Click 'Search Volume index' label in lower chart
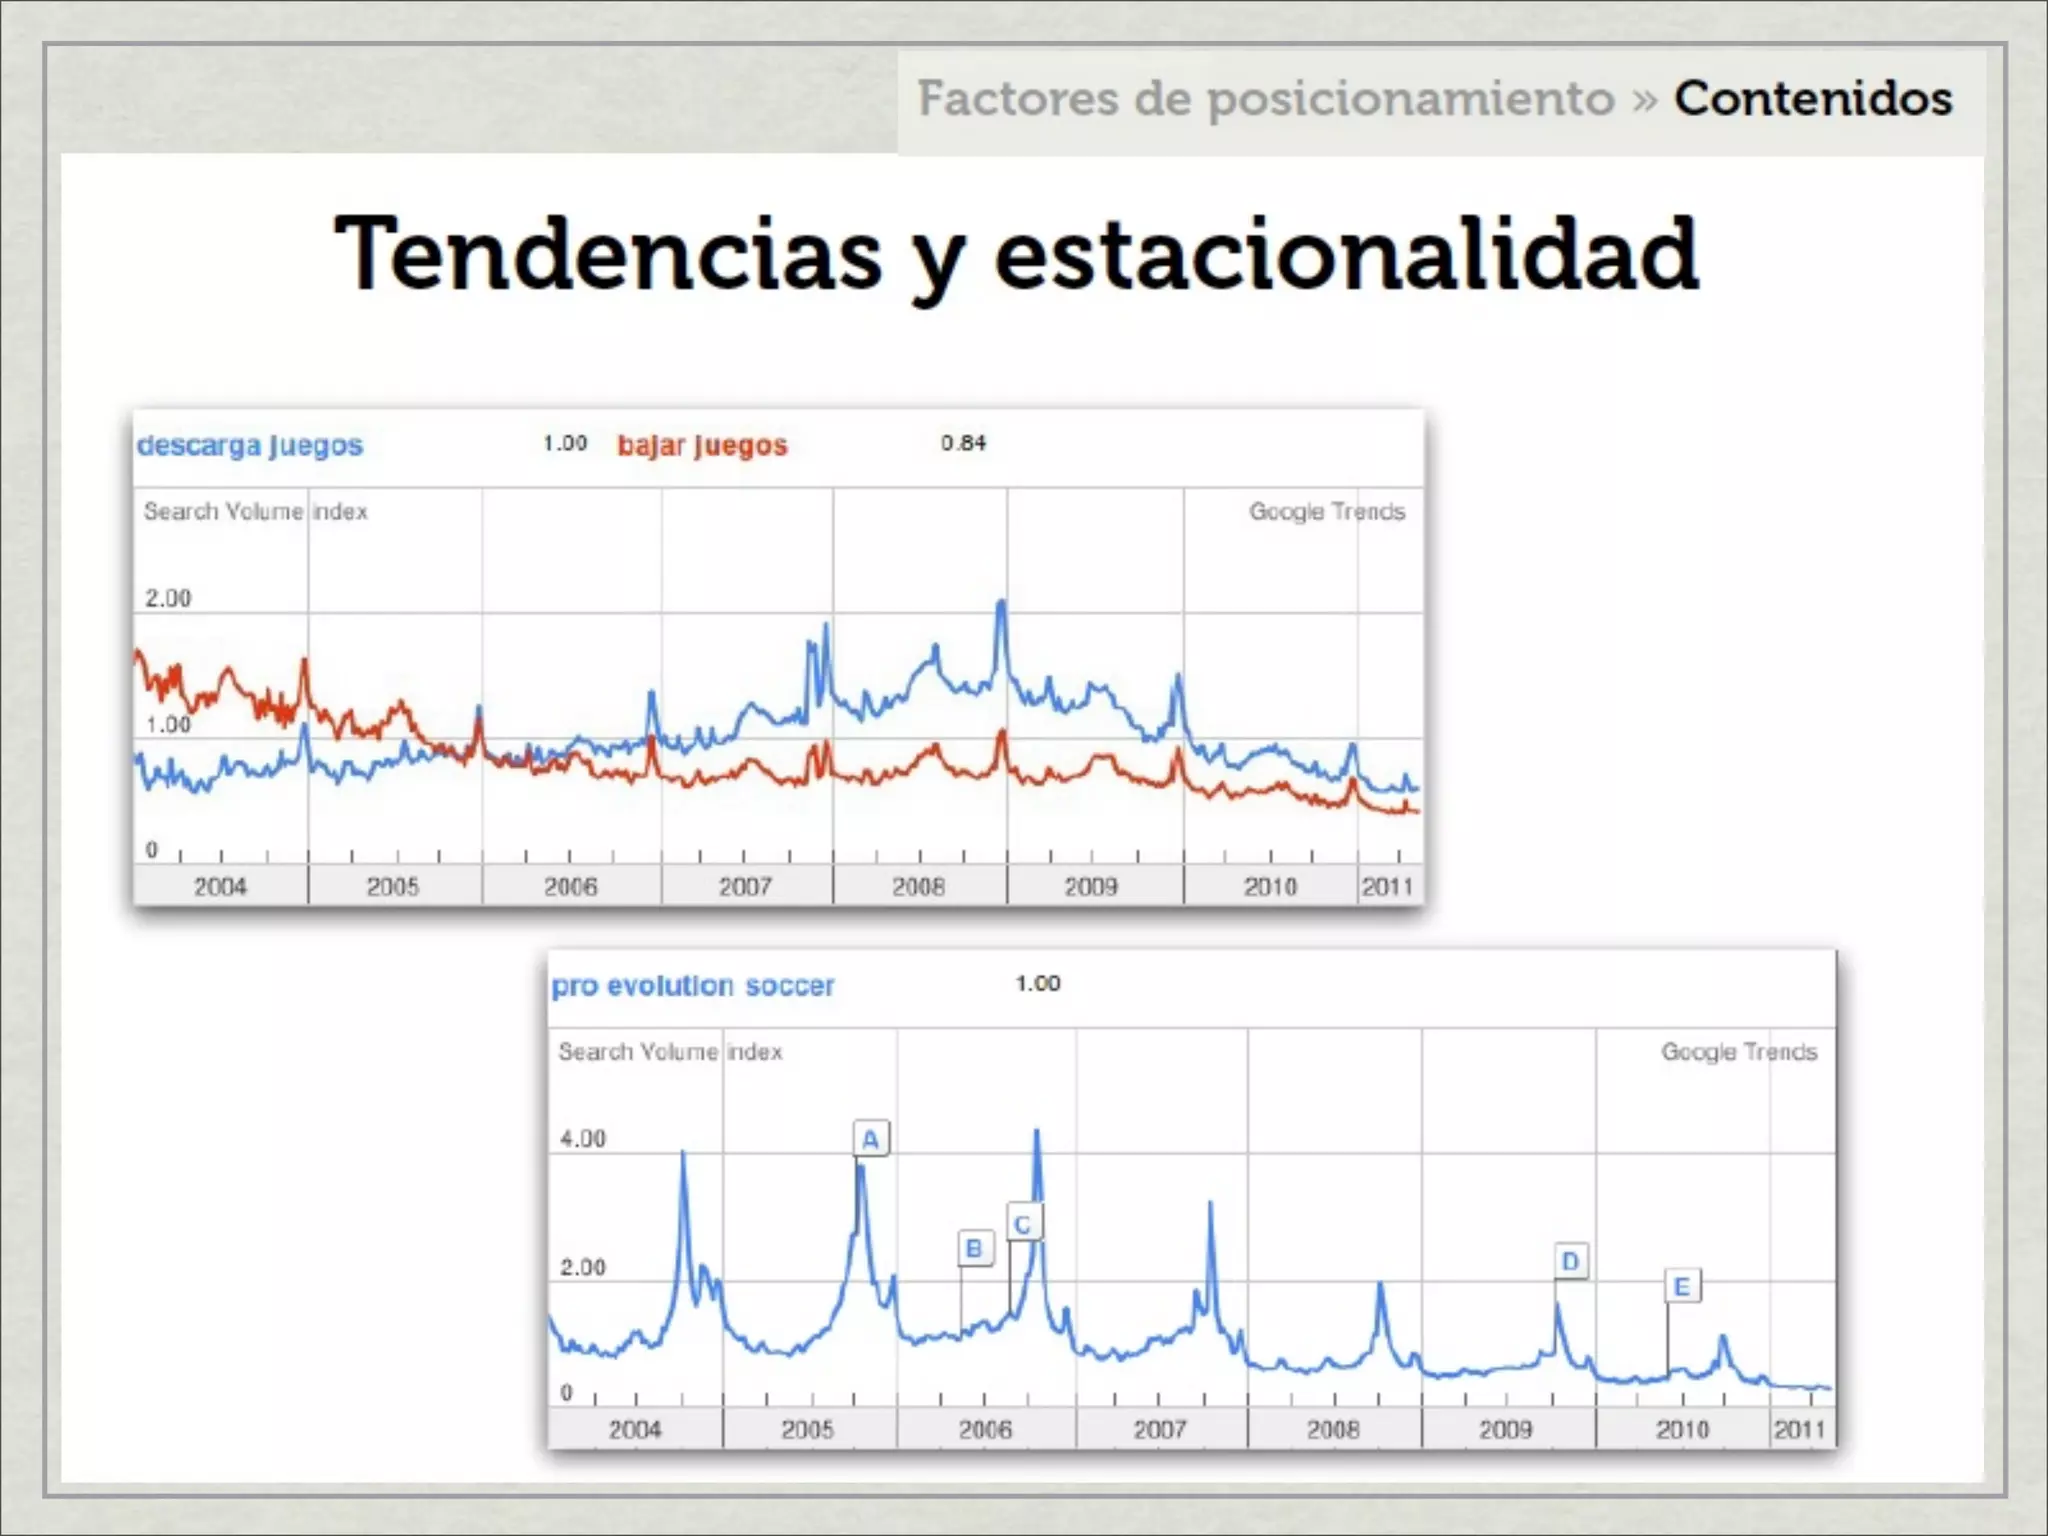 [670, 1052]
